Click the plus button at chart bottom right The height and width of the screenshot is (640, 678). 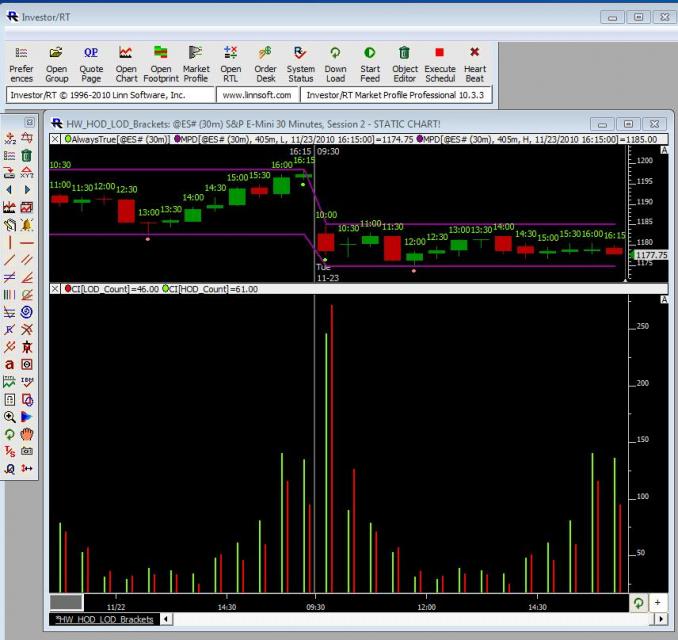(657, 603)
